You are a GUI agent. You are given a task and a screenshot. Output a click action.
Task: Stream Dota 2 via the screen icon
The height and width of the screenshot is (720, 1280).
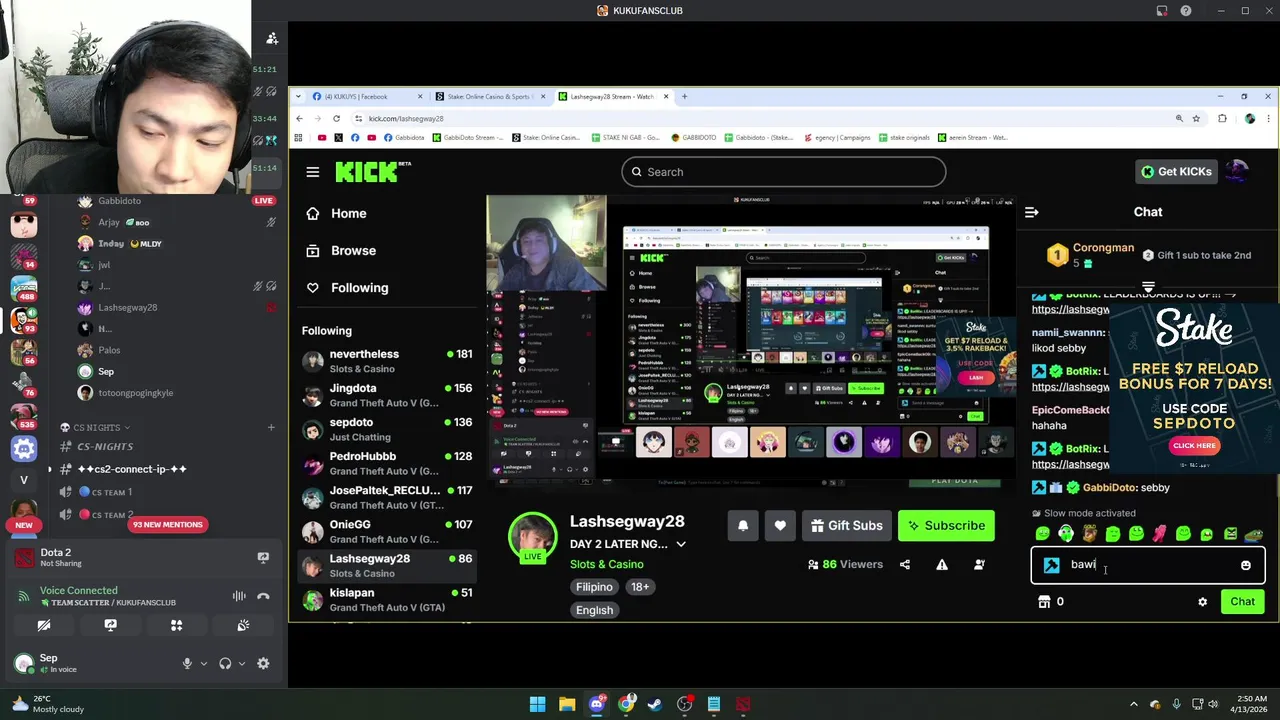[x=263, y=558]
